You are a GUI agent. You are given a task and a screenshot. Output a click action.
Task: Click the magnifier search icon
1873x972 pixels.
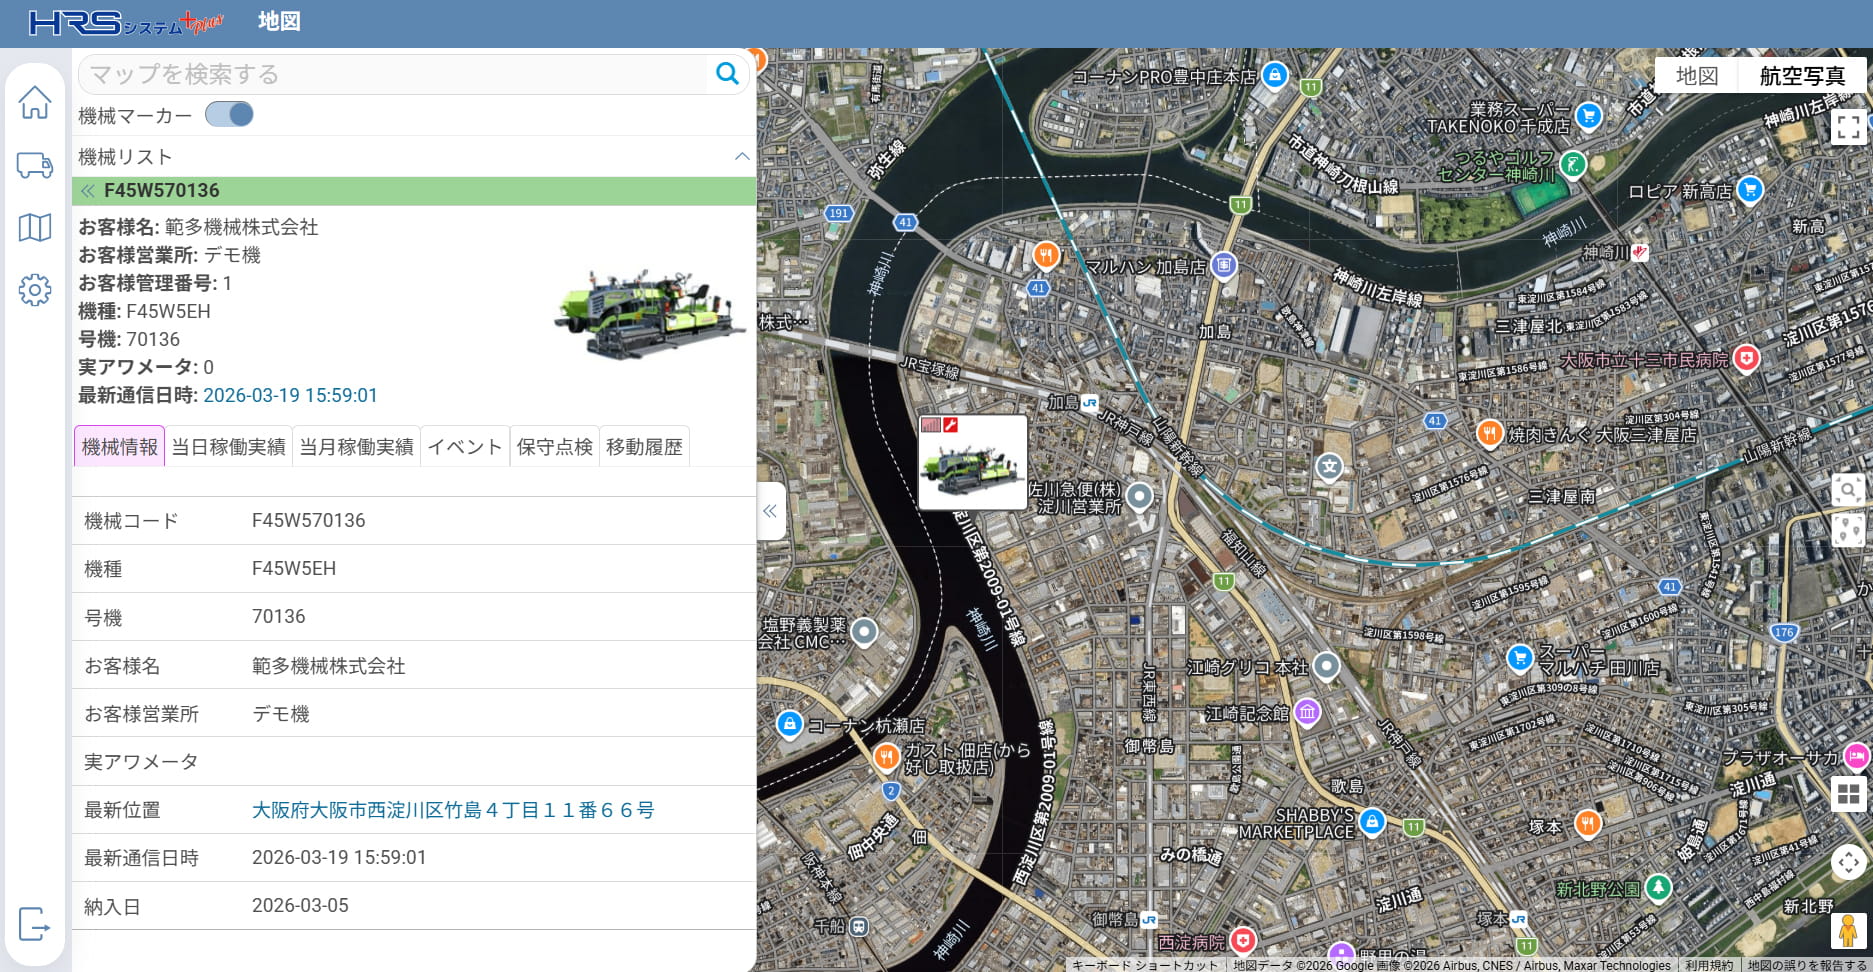pyautogui.click(x=727, y=73)
